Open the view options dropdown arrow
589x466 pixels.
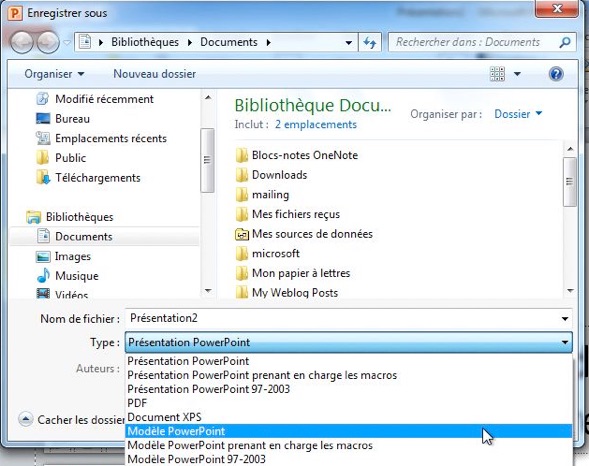[x=517, y=74]
